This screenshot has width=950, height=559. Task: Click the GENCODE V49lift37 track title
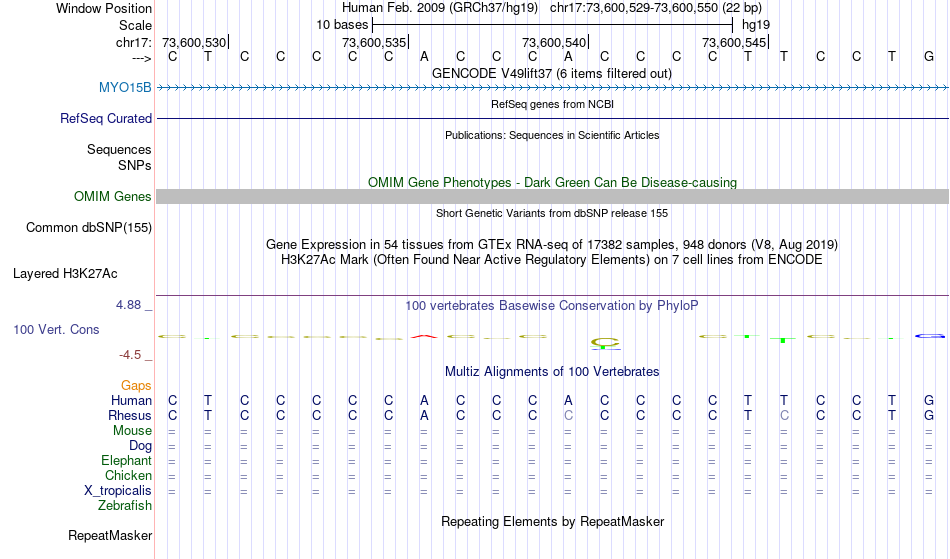coord(552,73)
